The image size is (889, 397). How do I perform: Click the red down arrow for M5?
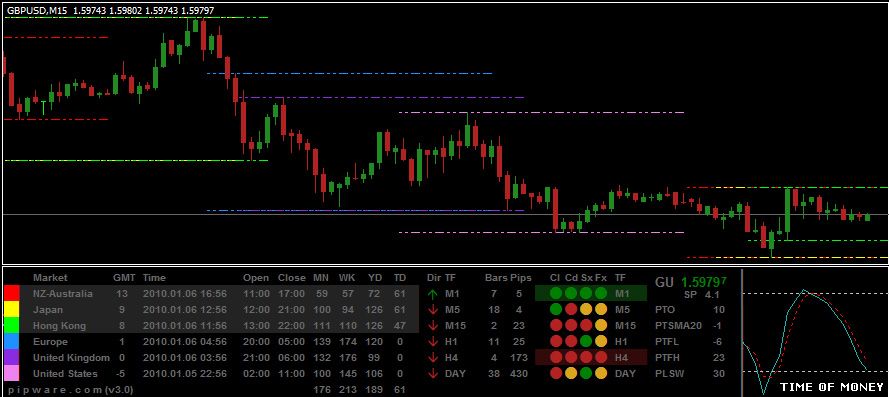(433, 310)
